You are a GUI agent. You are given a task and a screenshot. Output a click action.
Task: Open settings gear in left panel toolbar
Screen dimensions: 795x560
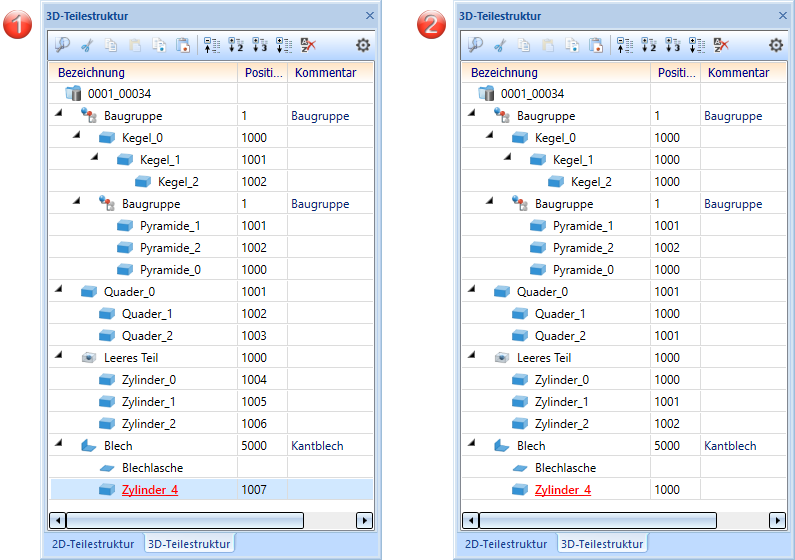point(363,45)
